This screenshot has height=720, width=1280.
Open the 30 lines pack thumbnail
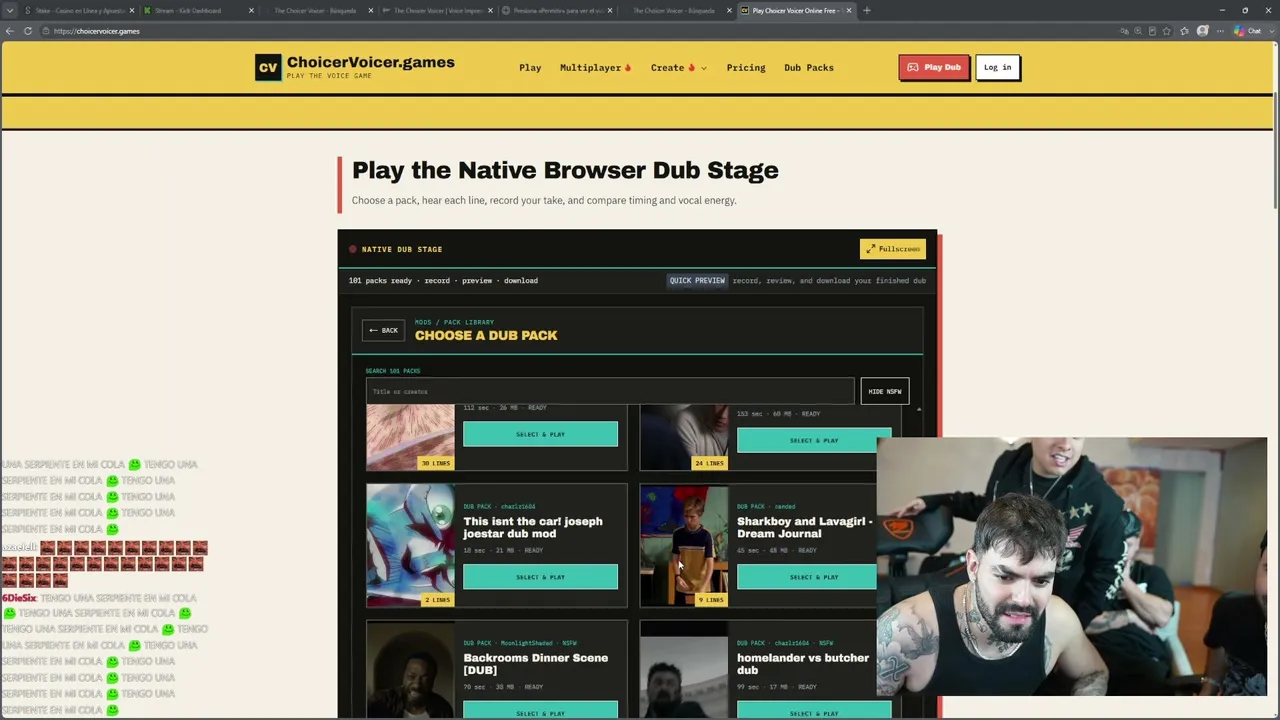tap(410, 438)
